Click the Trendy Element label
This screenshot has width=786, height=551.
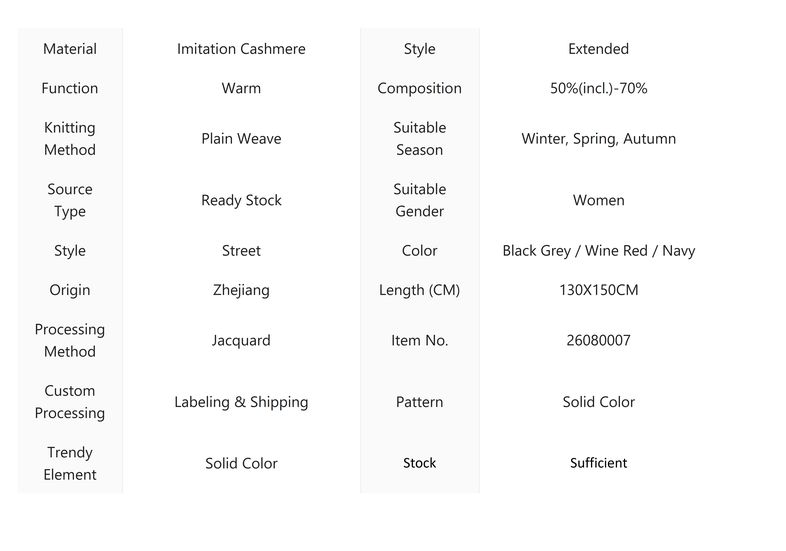(x=70, y=463)
